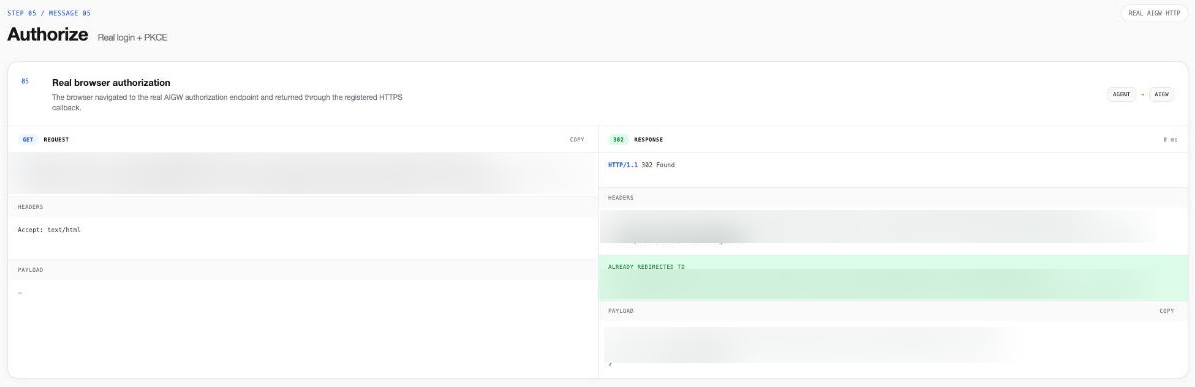Click the 'ALREADY REDIRECTED TO' label

coord(646,267)
